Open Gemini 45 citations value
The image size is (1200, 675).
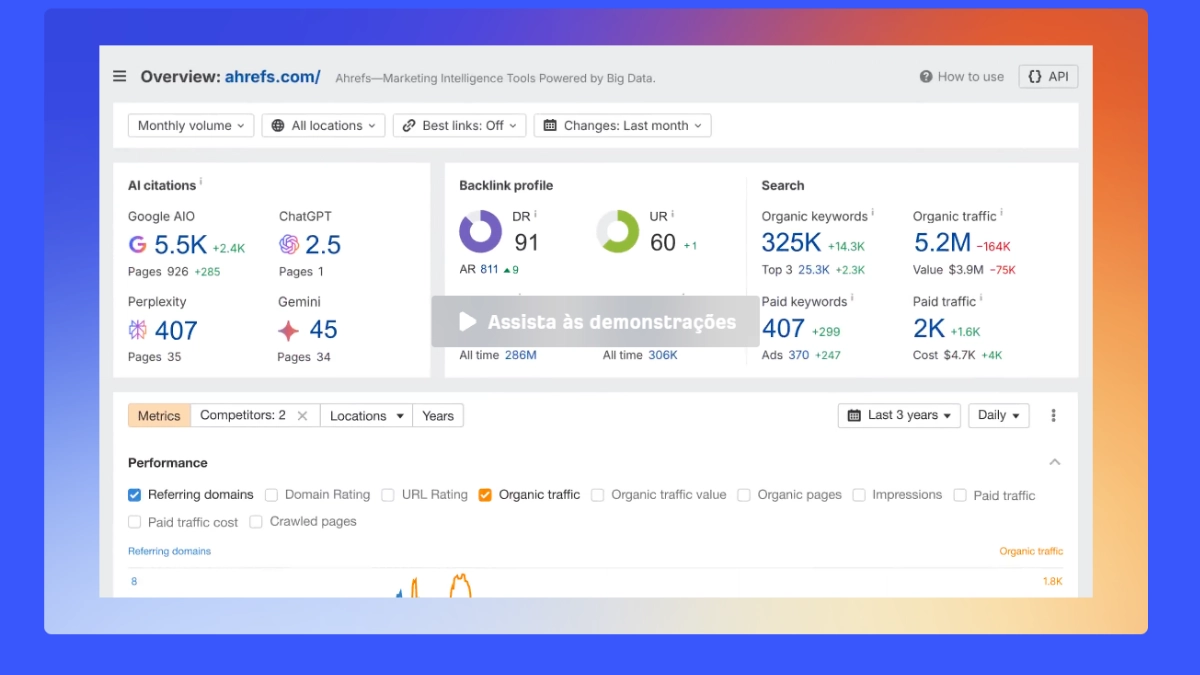tap(324, 330)
